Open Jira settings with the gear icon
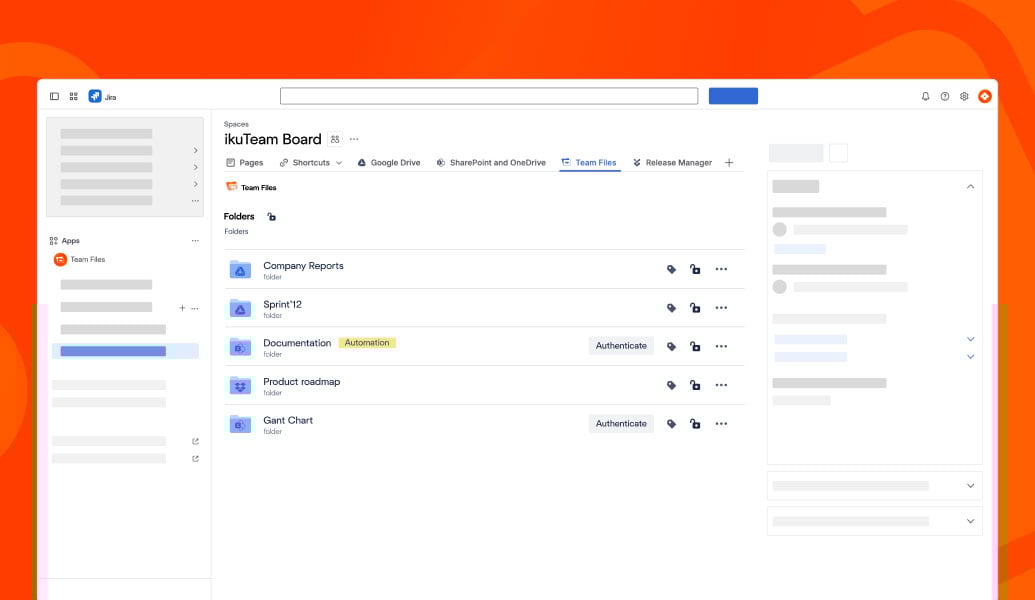This screenshot has height=600, width=1035. [963, 96]
